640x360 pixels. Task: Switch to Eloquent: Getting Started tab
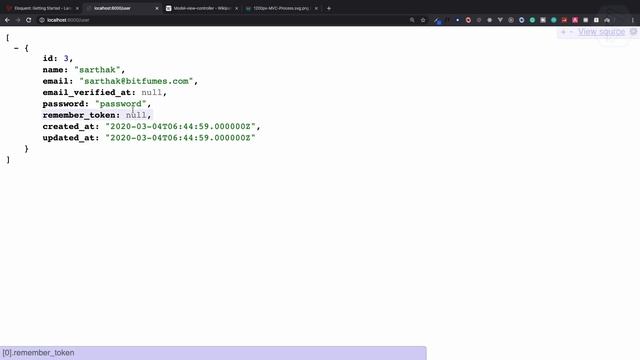tap(42, 8)
